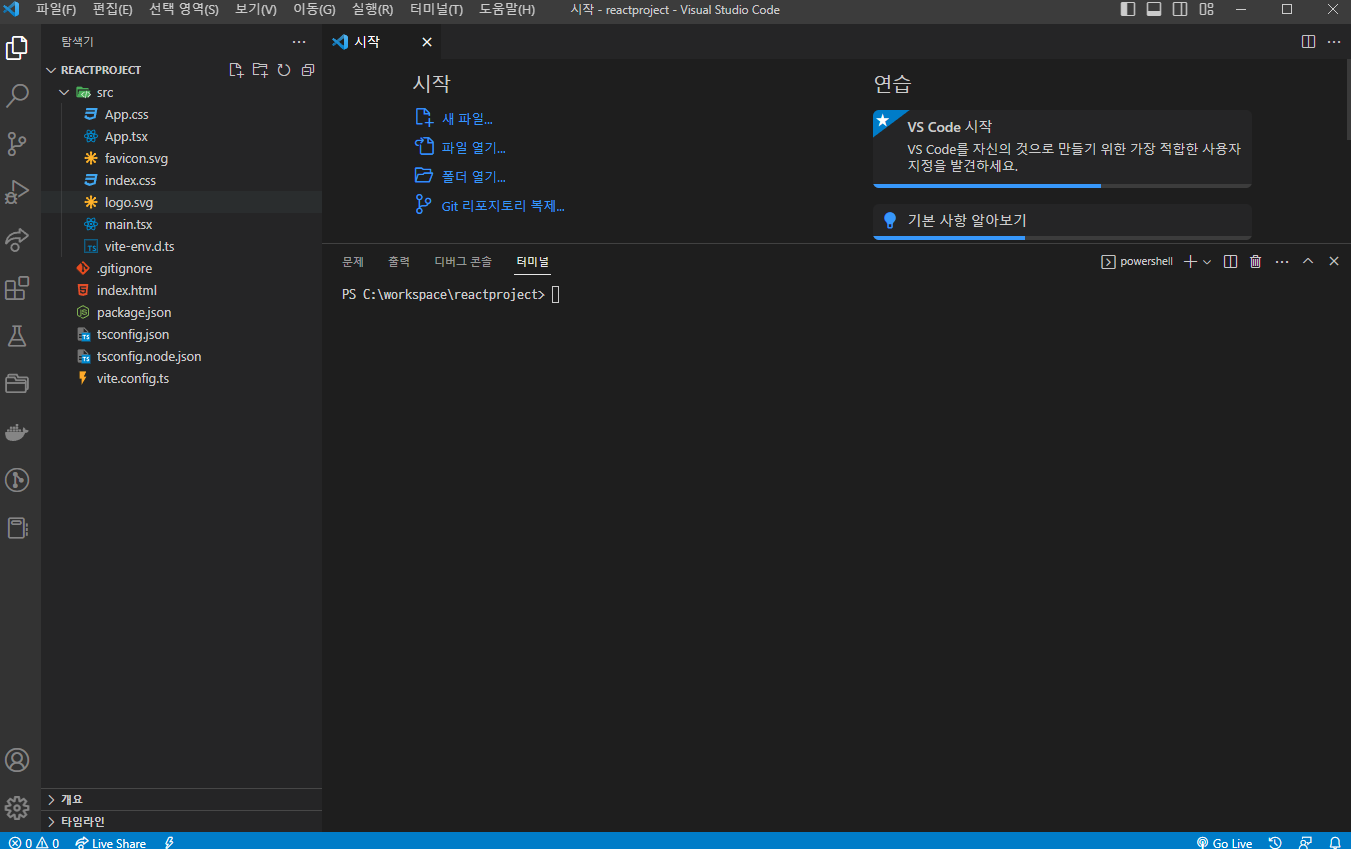Screen dimensions: 1351x849
Task: Create a new terminal with plus
Action: click(1190, 261)
